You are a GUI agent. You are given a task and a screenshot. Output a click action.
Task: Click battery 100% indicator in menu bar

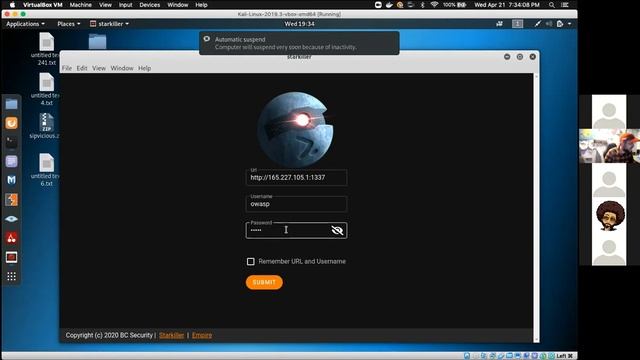pyautogui.click(x=454, y=5)
